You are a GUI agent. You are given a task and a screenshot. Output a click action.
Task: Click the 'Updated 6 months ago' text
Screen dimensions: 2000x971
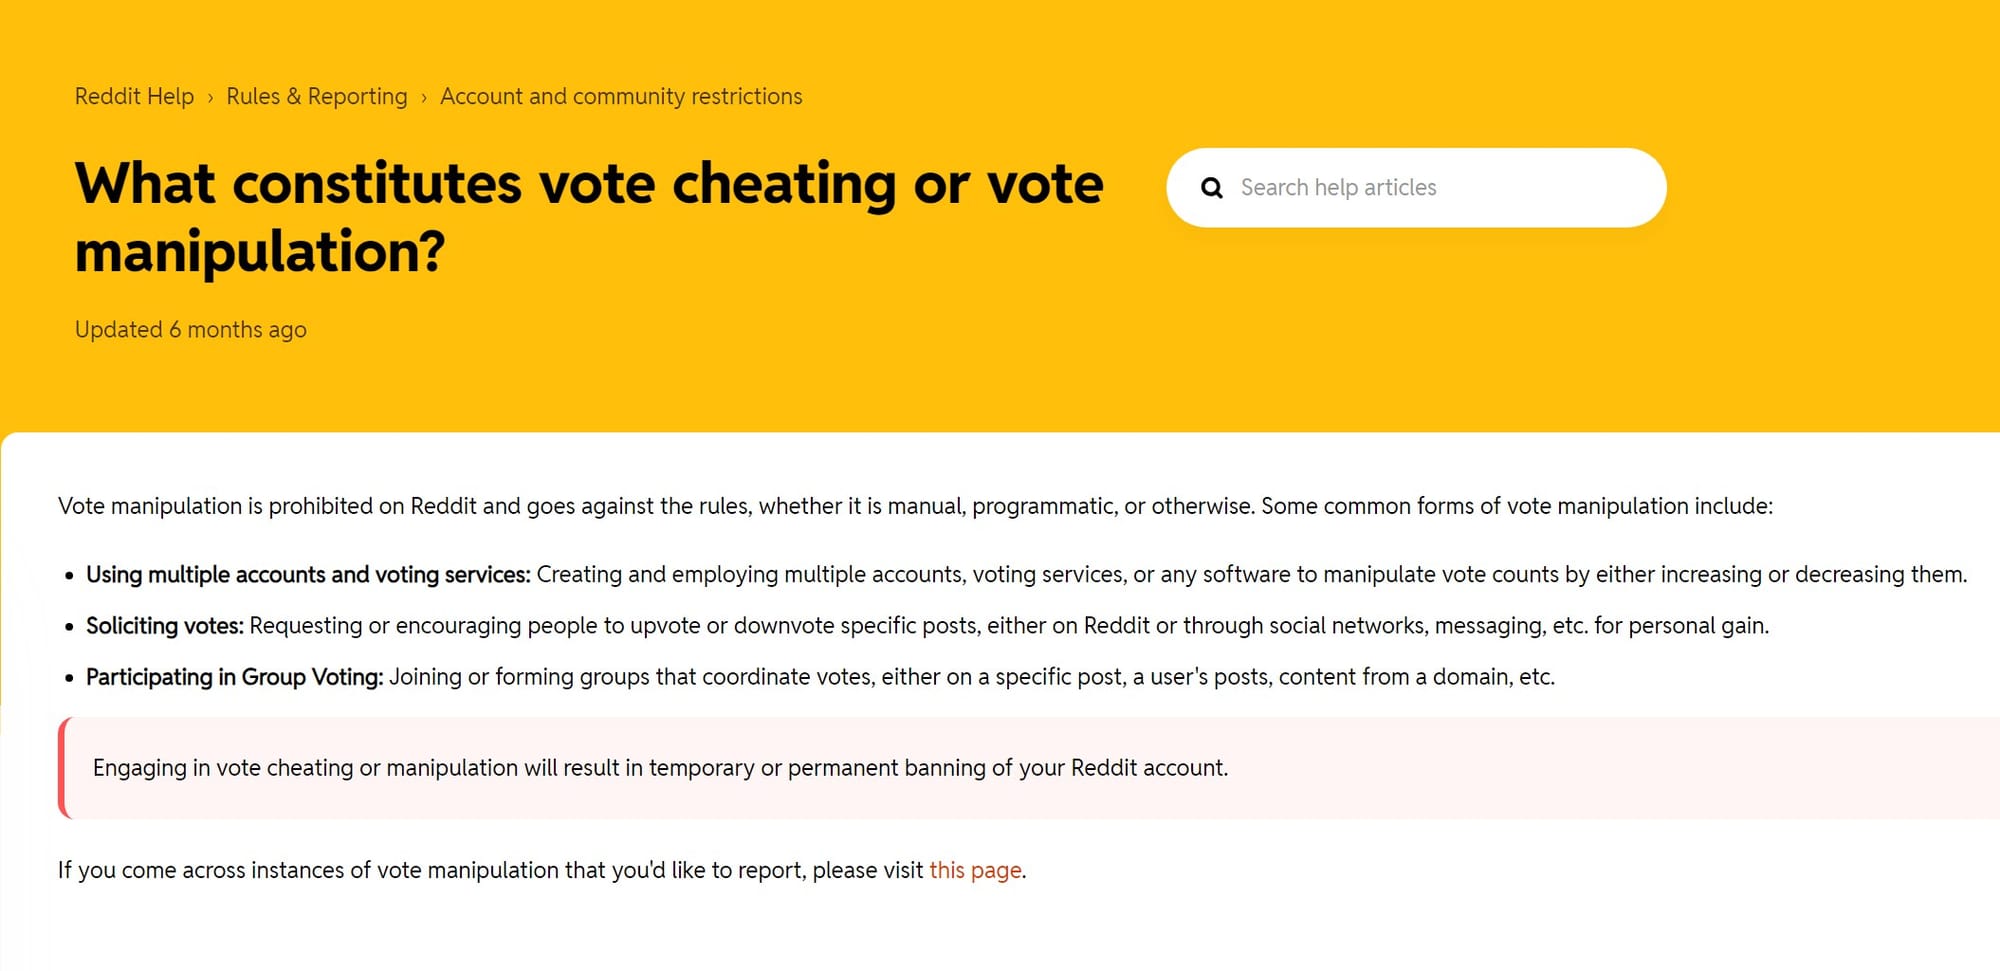coord(190,330)
